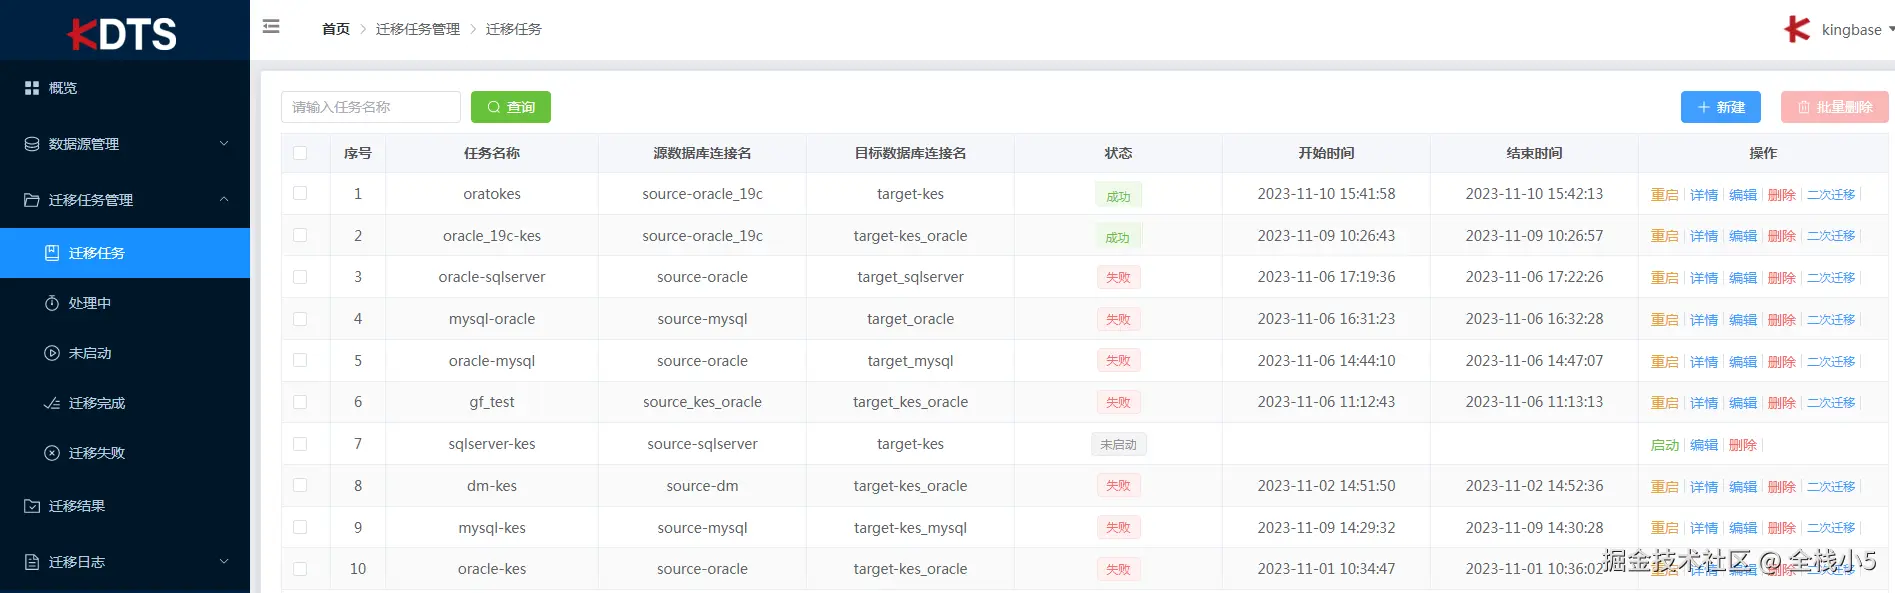Select the 迁移失败 cross-circle icon

point(52,453)
